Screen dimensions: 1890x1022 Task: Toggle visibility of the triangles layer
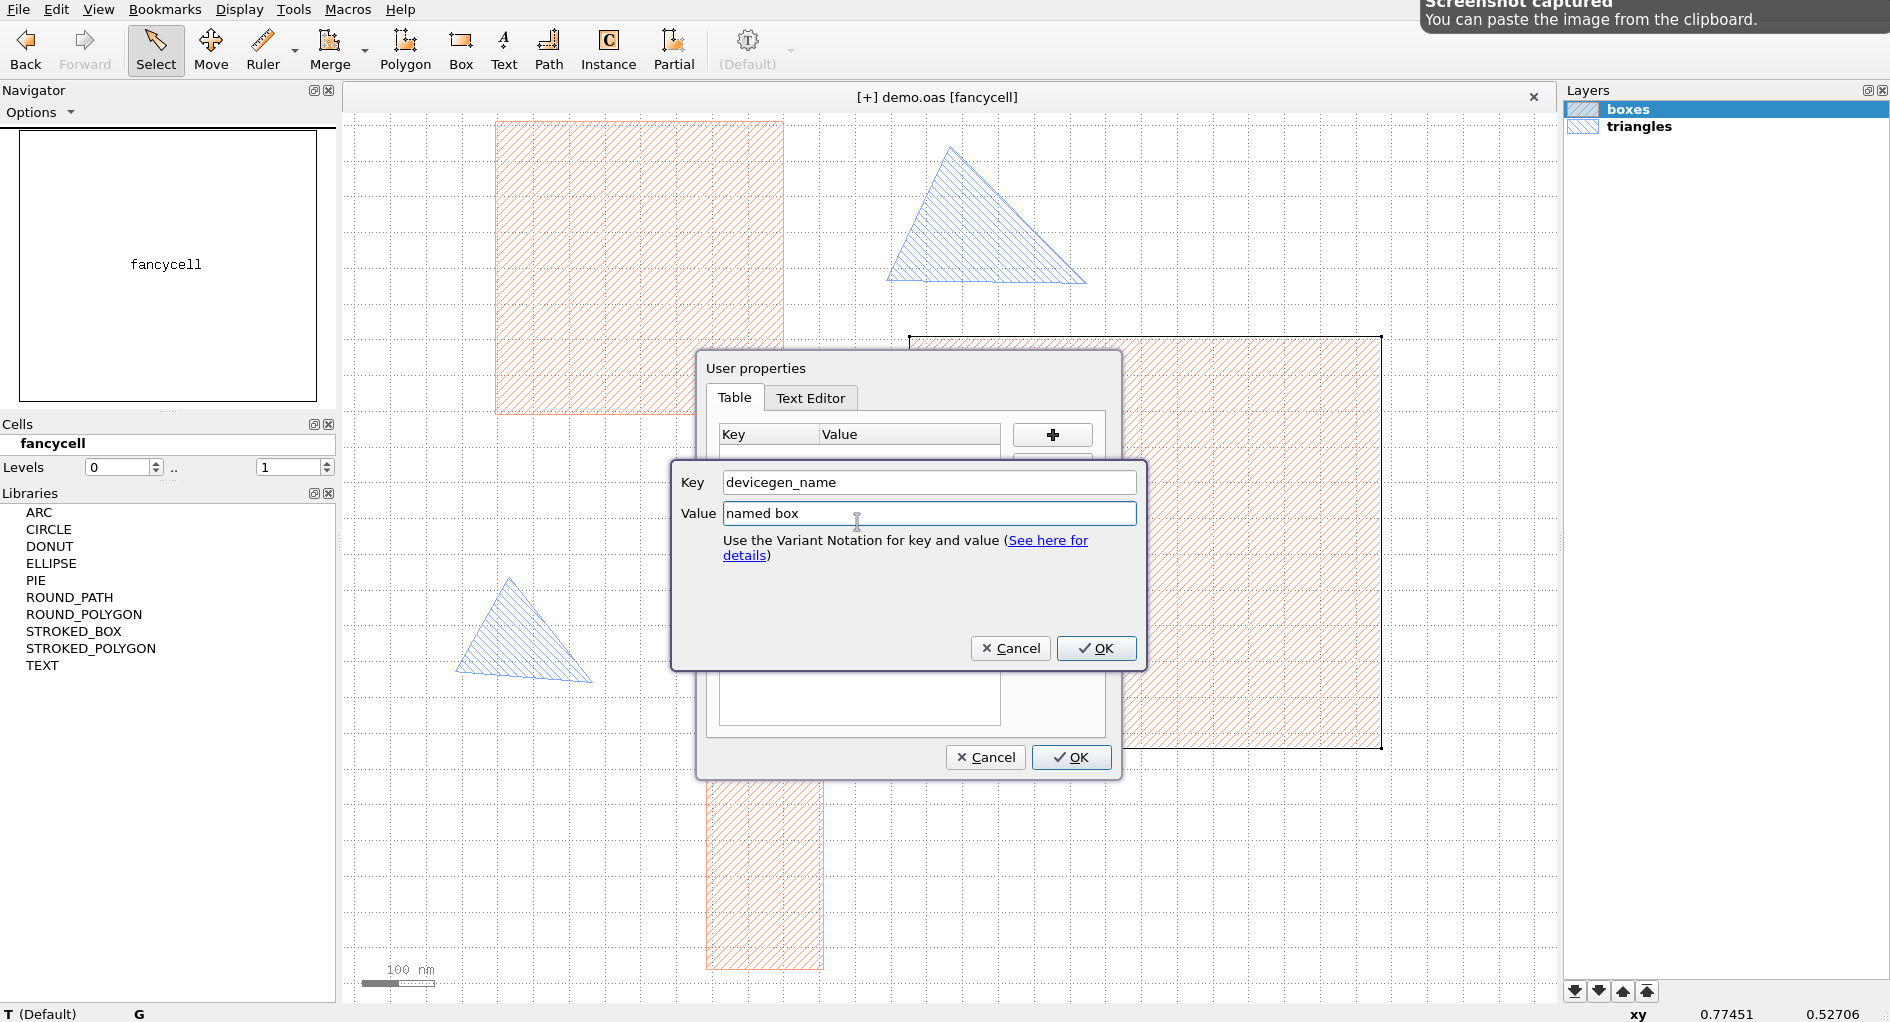pos(1583,126)
